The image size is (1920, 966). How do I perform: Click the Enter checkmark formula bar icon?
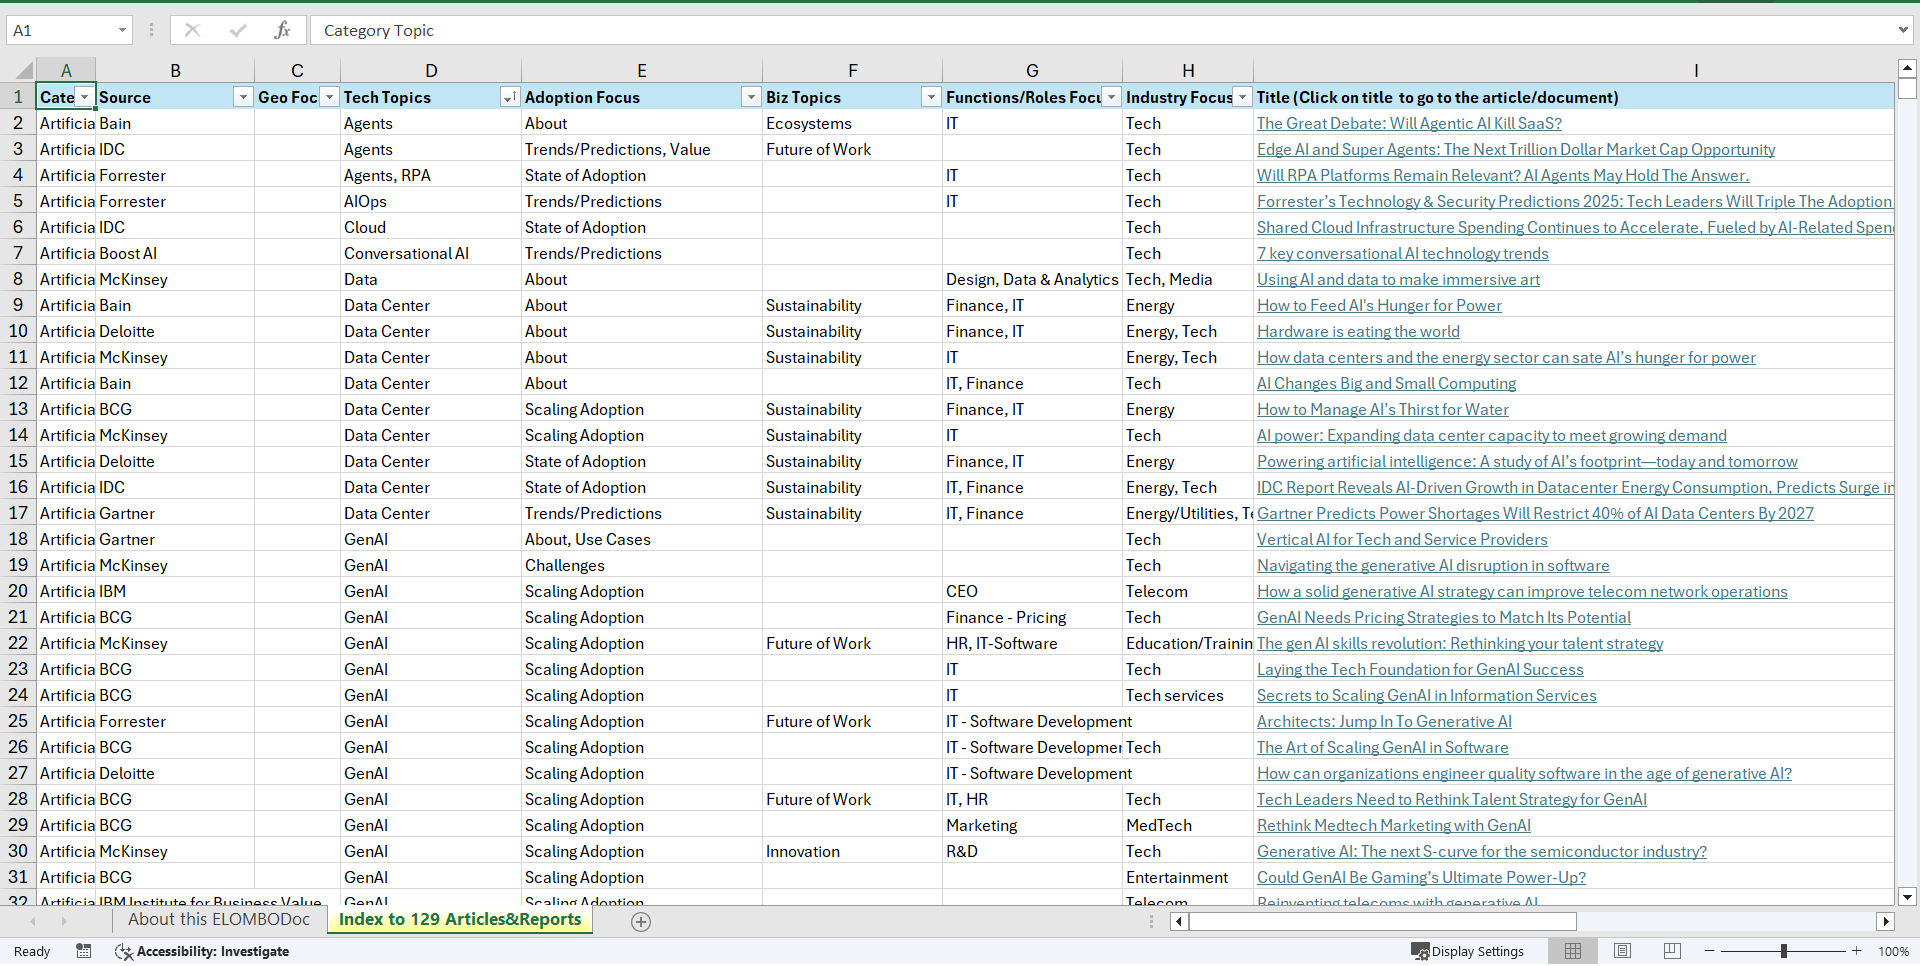tap(238, 30)
